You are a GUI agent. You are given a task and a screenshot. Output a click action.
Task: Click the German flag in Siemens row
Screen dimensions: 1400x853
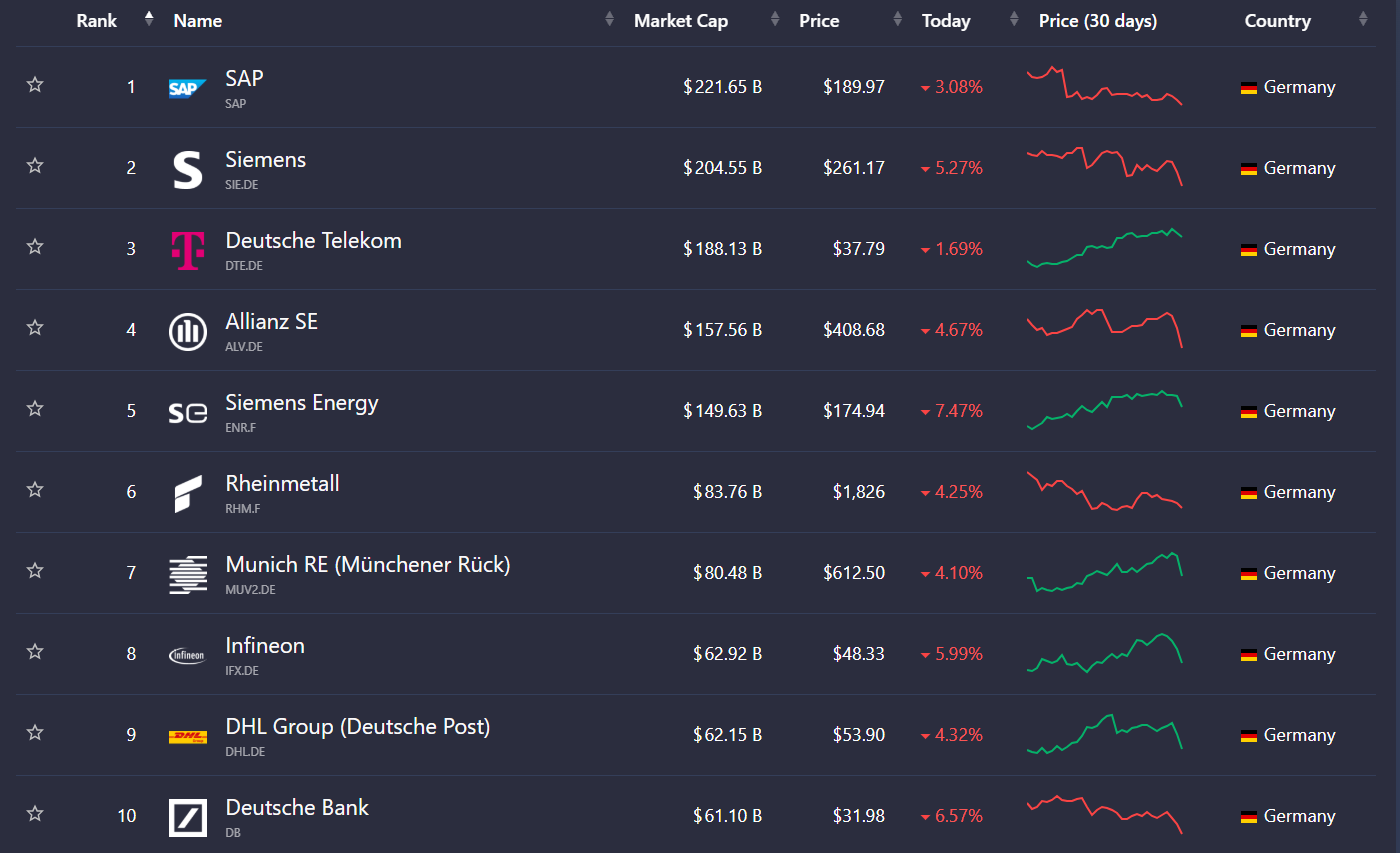tap(1249, 169)
